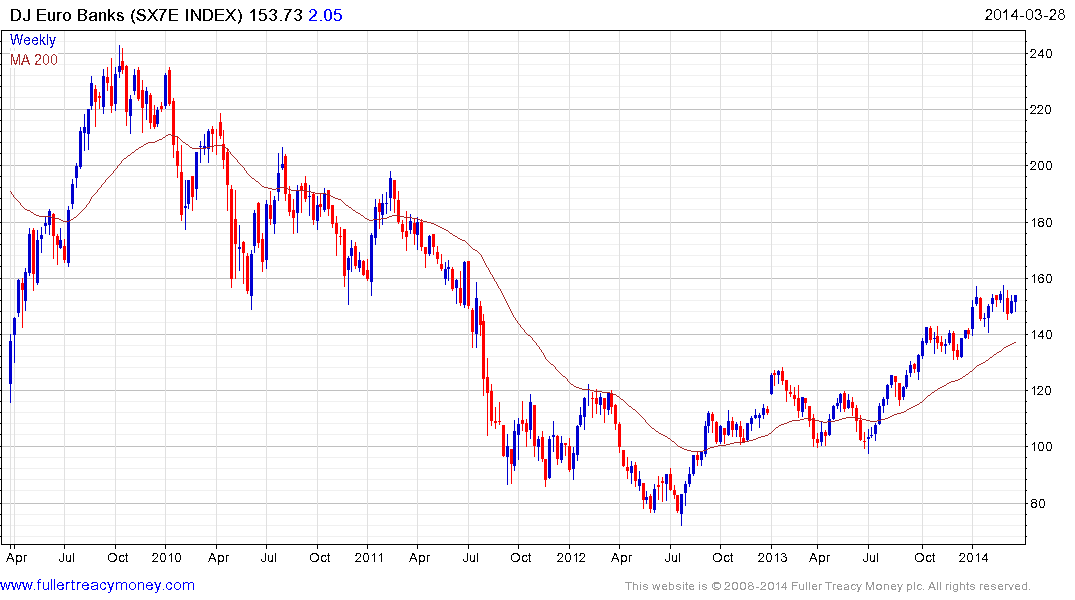Select the 160 price axis label
Viewport: 1075px width, 600px height.
[x=1041, y=279]
